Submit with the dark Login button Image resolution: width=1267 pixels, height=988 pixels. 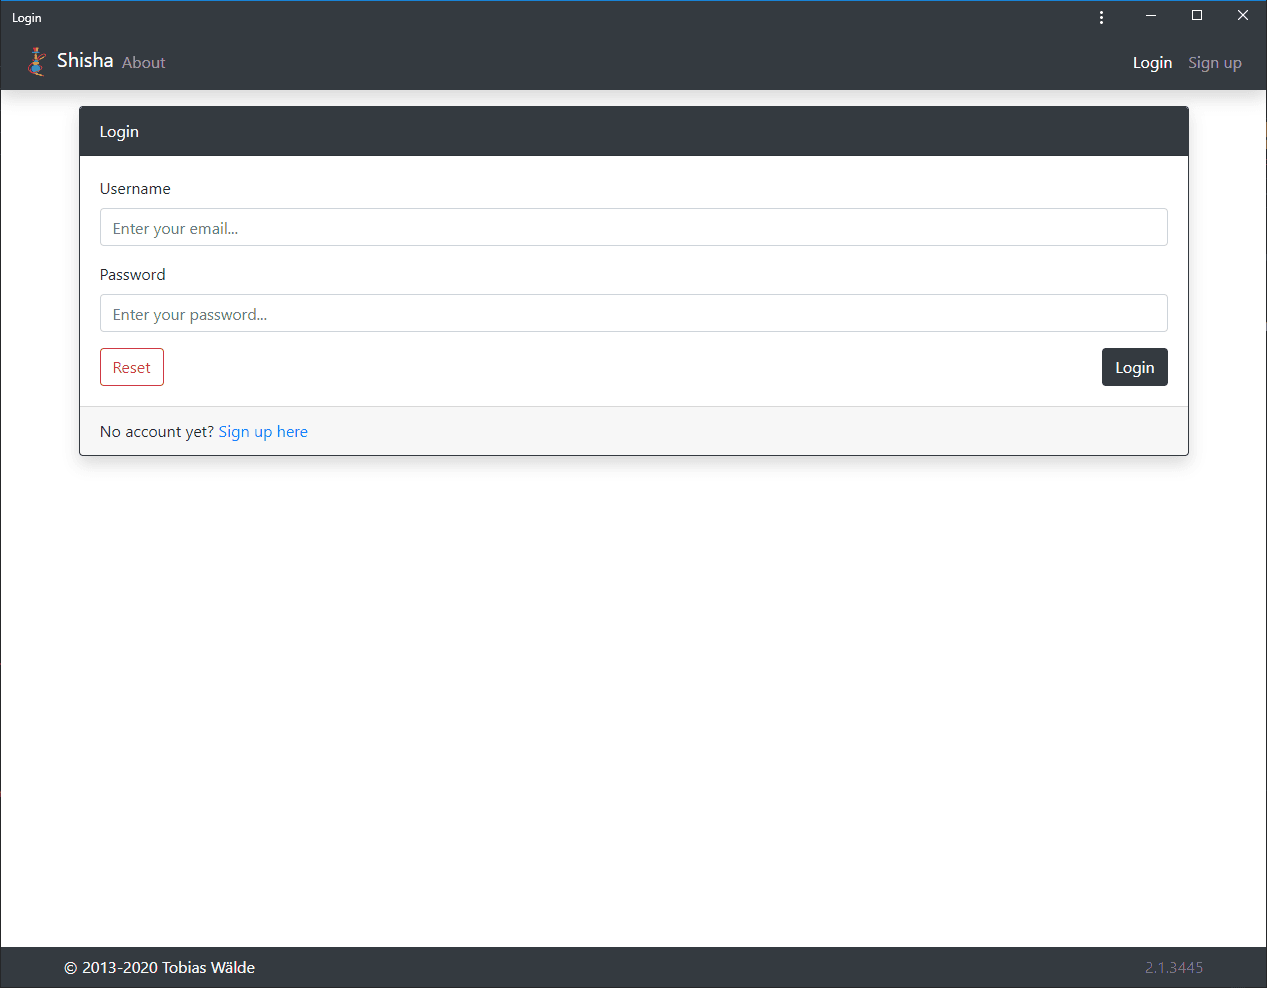coord(1135,367)
